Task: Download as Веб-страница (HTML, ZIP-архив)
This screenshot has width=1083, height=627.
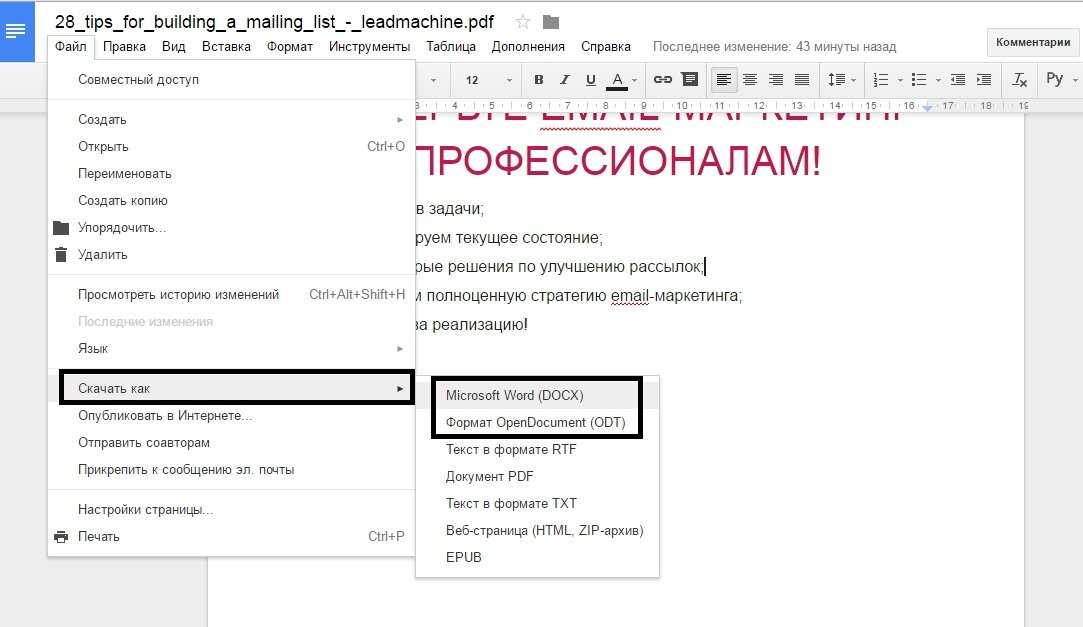Action: coord(537,530)
